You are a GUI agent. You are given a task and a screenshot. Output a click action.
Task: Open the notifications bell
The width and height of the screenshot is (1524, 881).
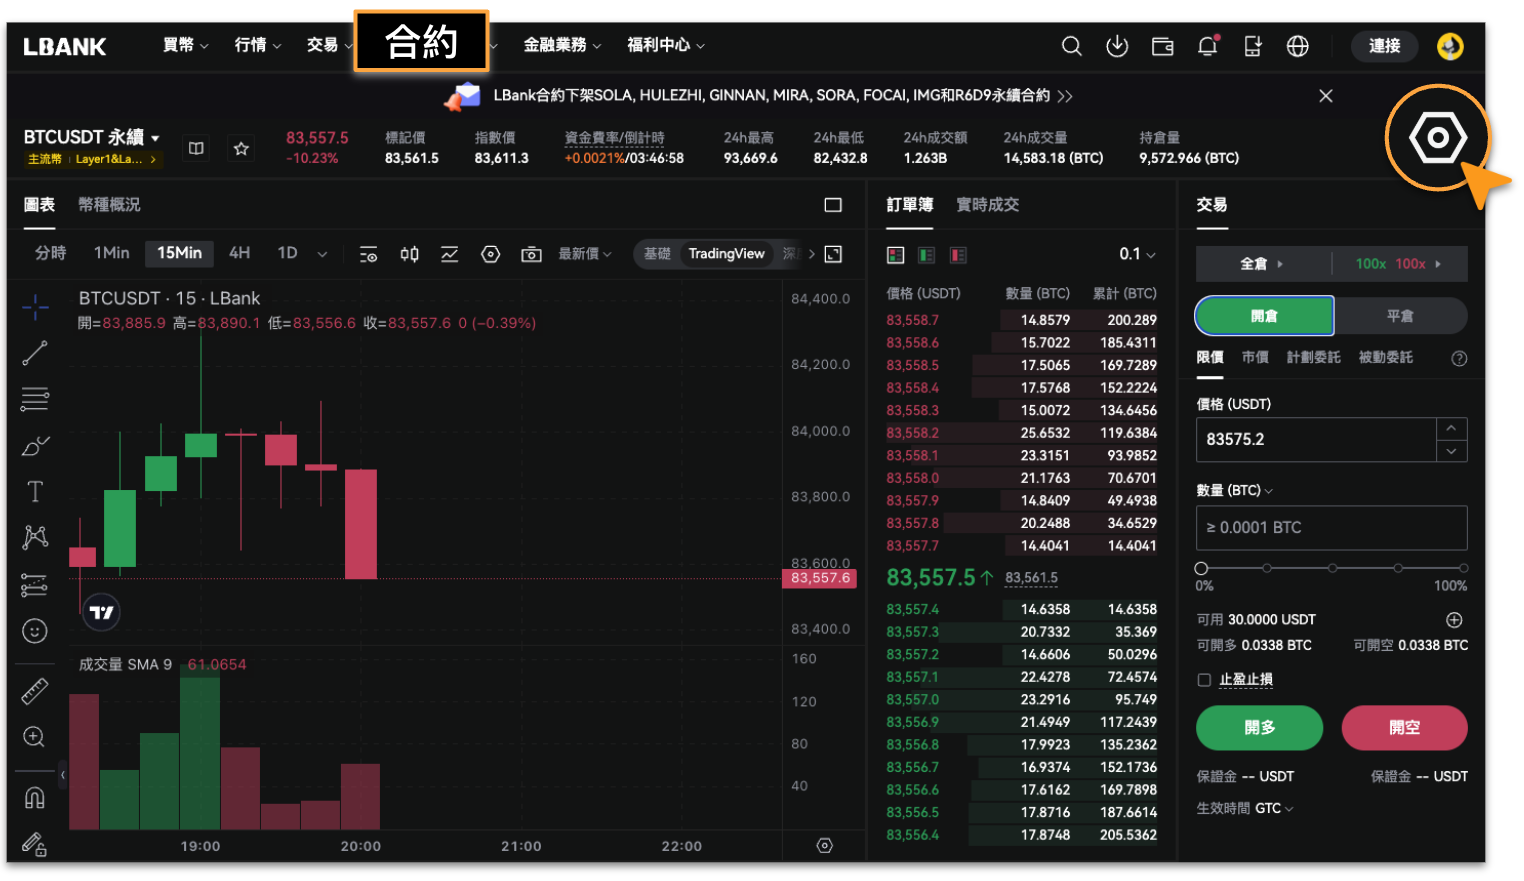point(1207,46)
